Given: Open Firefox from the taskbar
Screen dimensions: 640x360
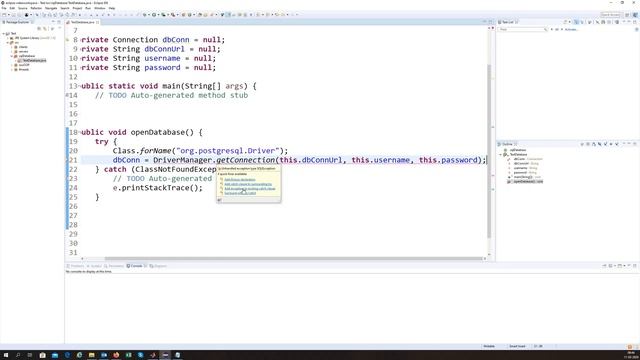Looking at the screenshot, I should [x=116, y=355].
